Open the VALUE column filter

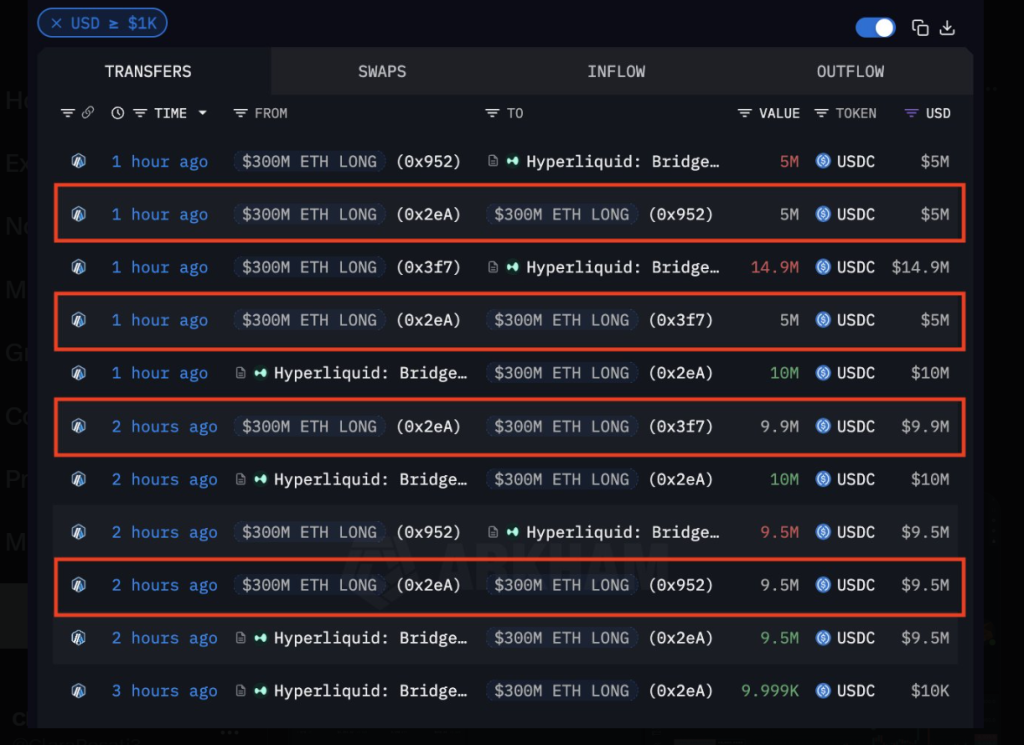click(745, 113)
